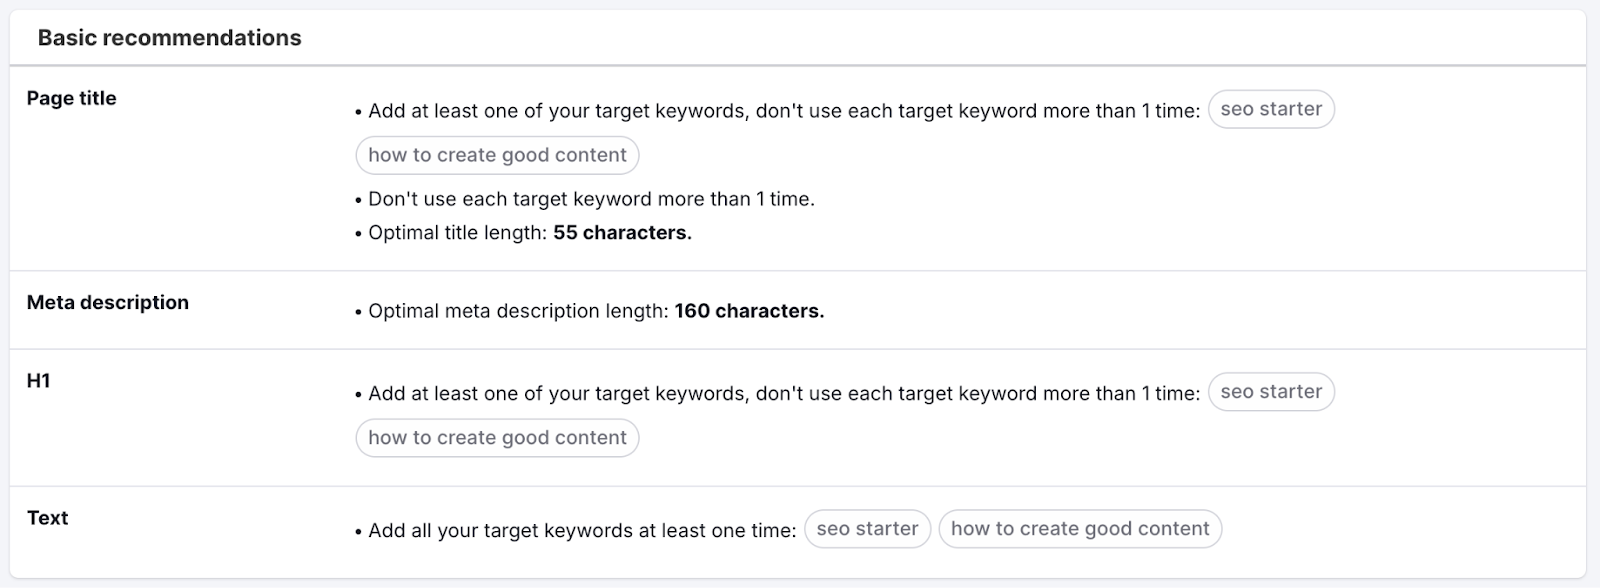
Task: Click the bold '160 characters' meta description value
Action: coord(750,311)
